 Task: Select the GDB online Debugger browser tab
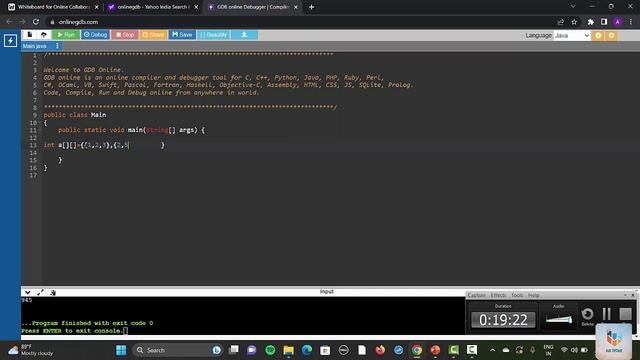tap(253, 7)
